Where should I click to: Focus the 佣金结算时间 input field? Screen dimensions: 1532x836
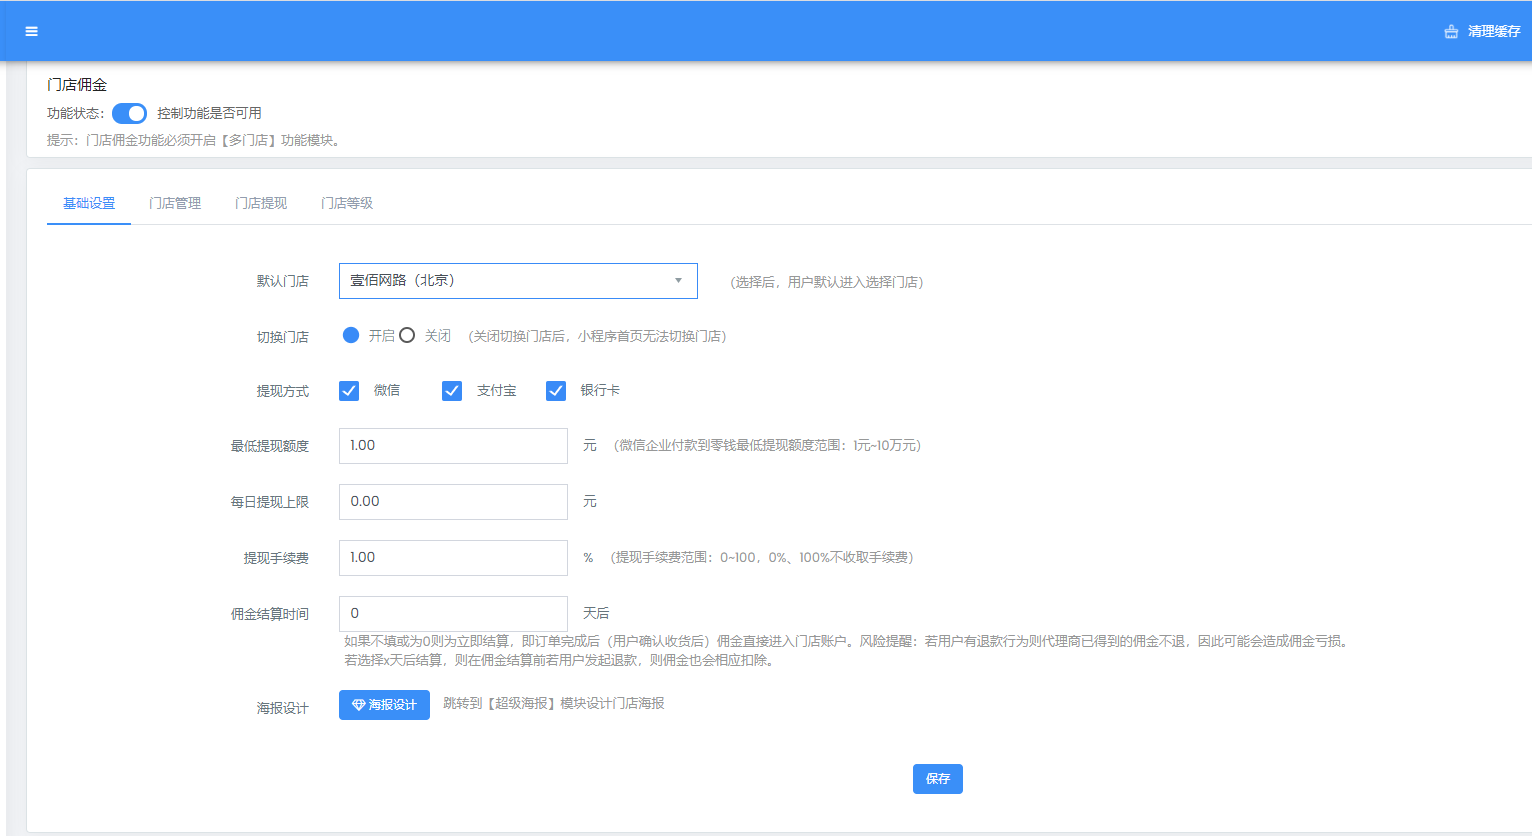(x=453, y=614)
